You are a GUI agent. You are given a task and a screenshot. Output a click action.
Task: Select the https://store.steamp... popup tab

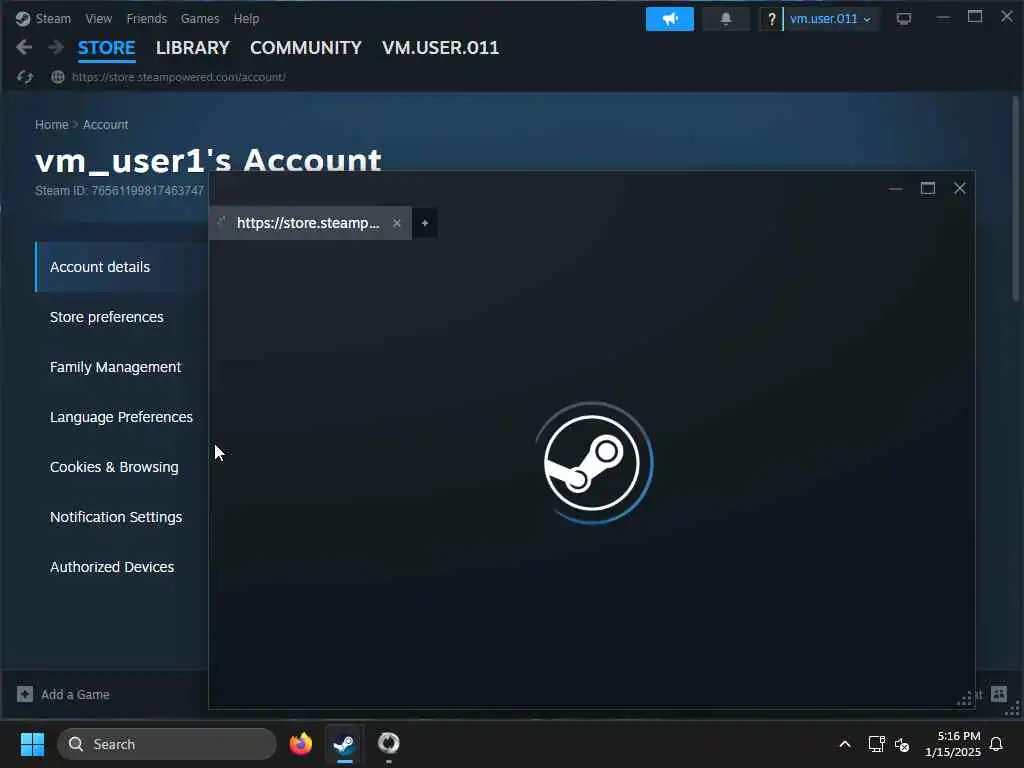click(308, 223)
